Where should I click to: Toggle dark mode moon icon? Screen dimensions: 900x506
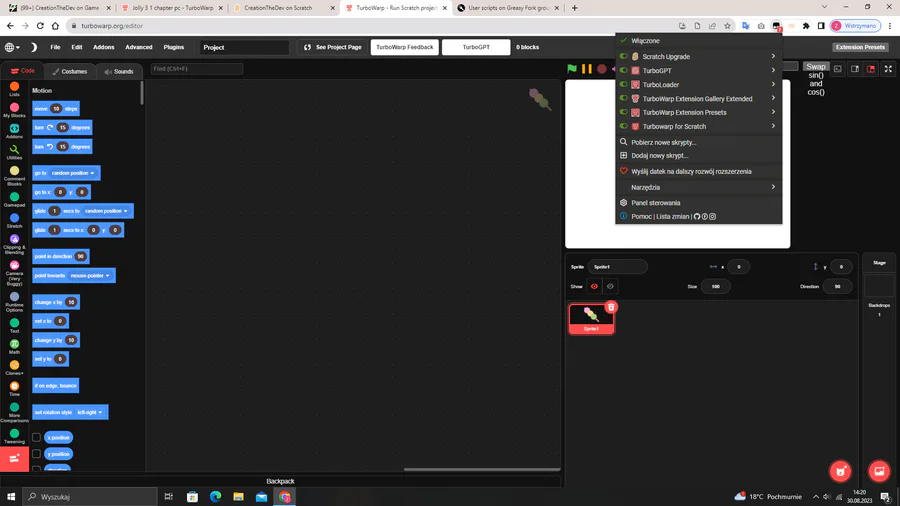33,47
